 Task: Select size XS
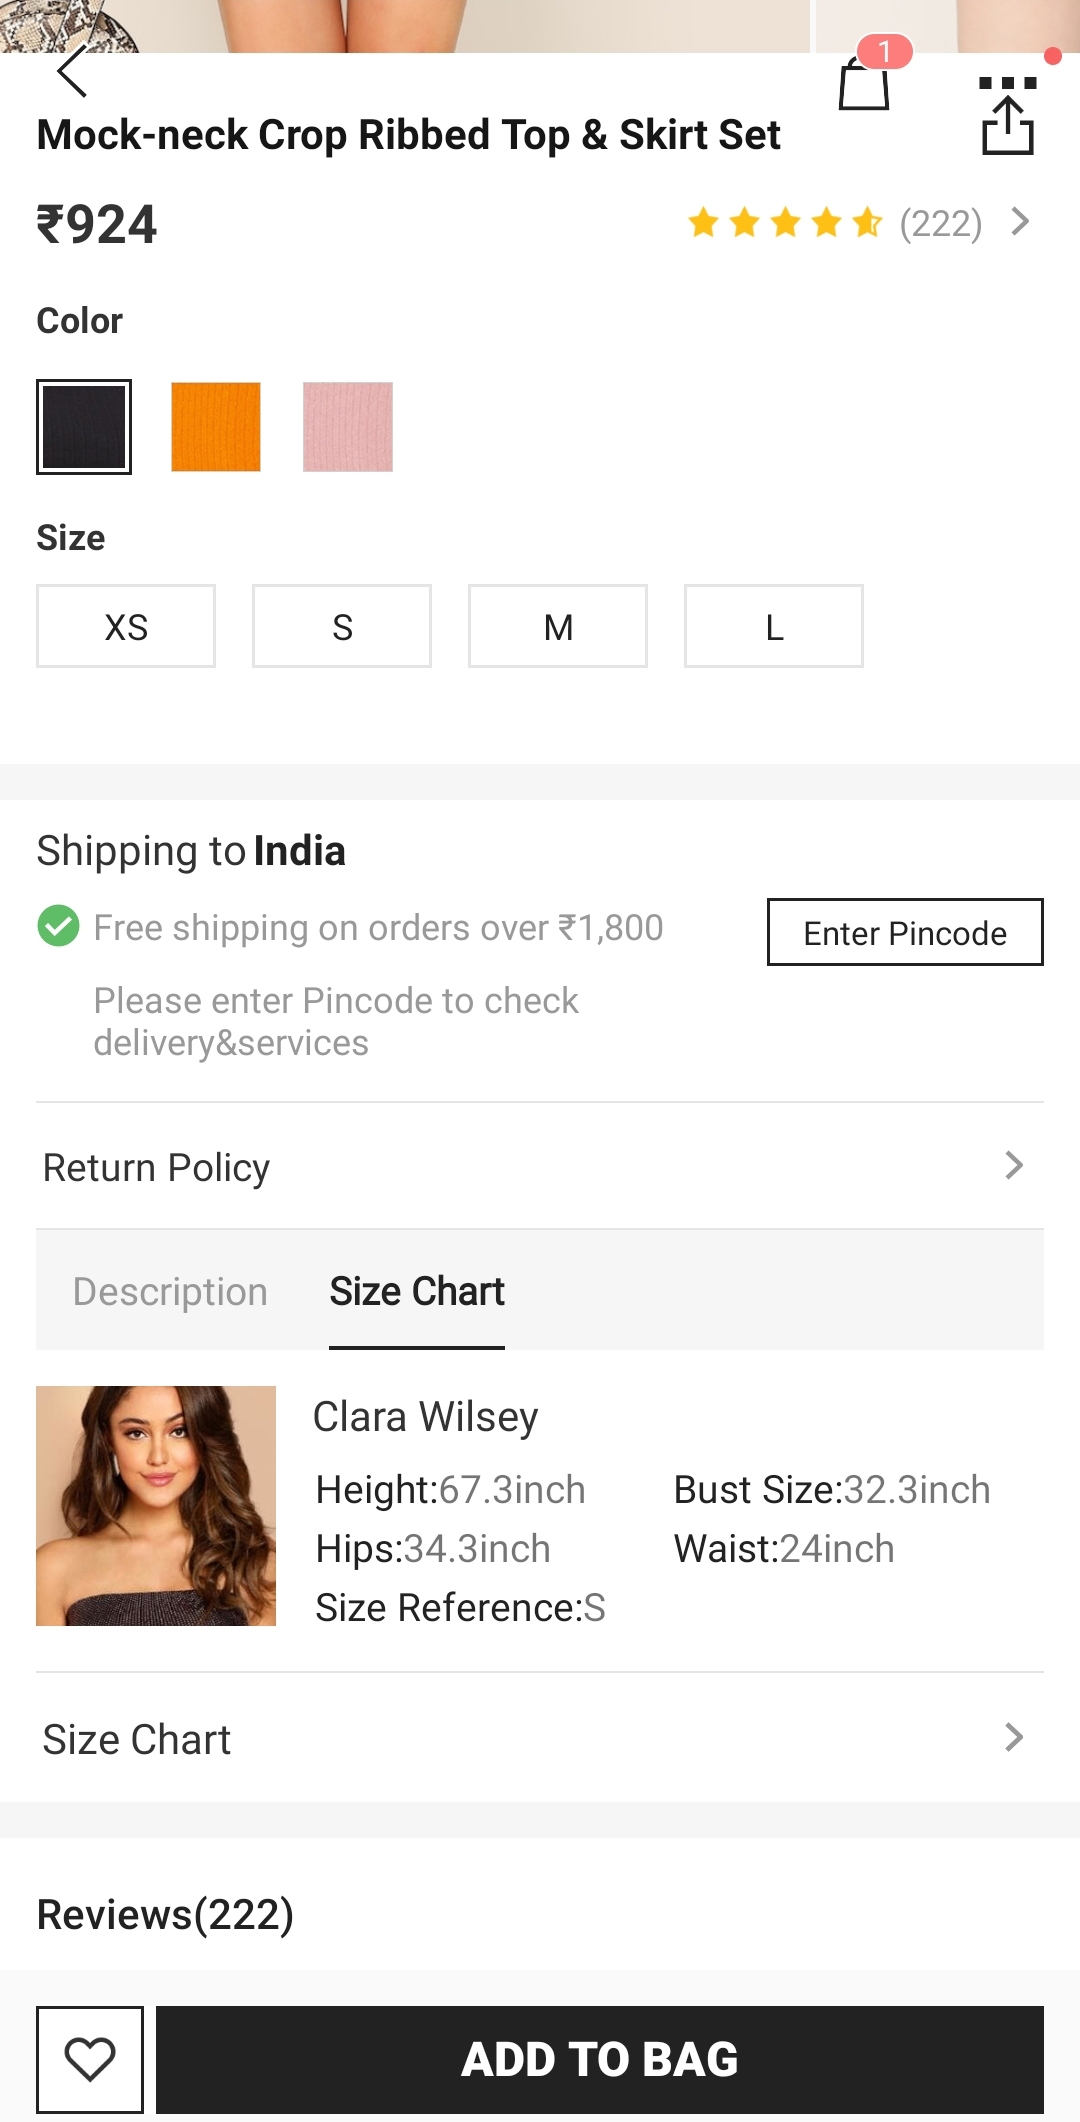coord(126,627)
